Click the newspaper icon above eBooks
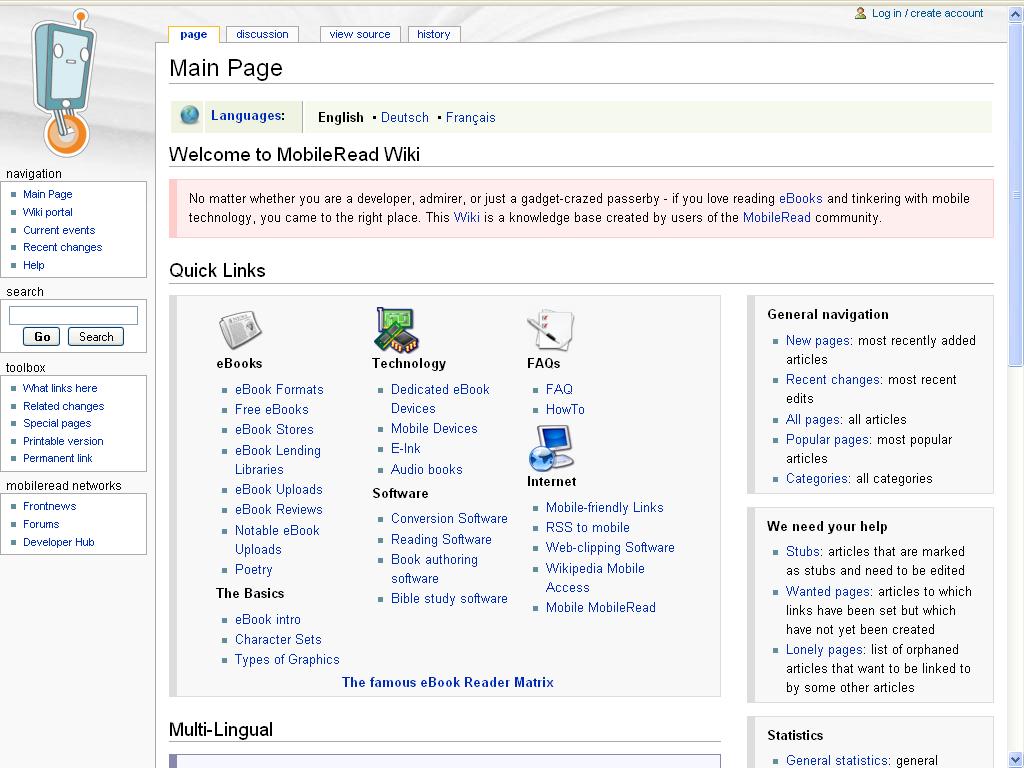The image size is (1024, 768). 240,329
